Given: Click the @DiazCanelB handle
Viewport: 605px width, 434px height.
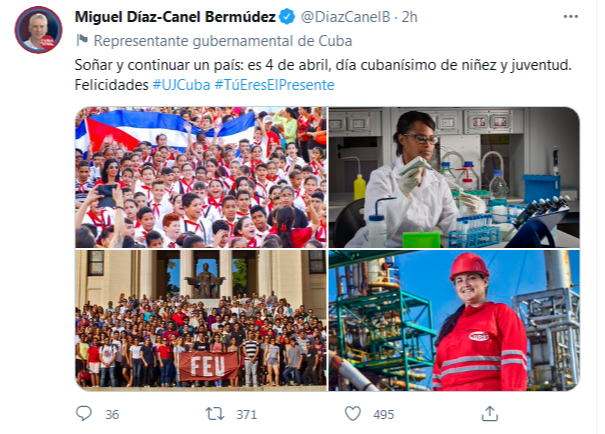Looking at the screenshot, I should [x=346, y=17].
